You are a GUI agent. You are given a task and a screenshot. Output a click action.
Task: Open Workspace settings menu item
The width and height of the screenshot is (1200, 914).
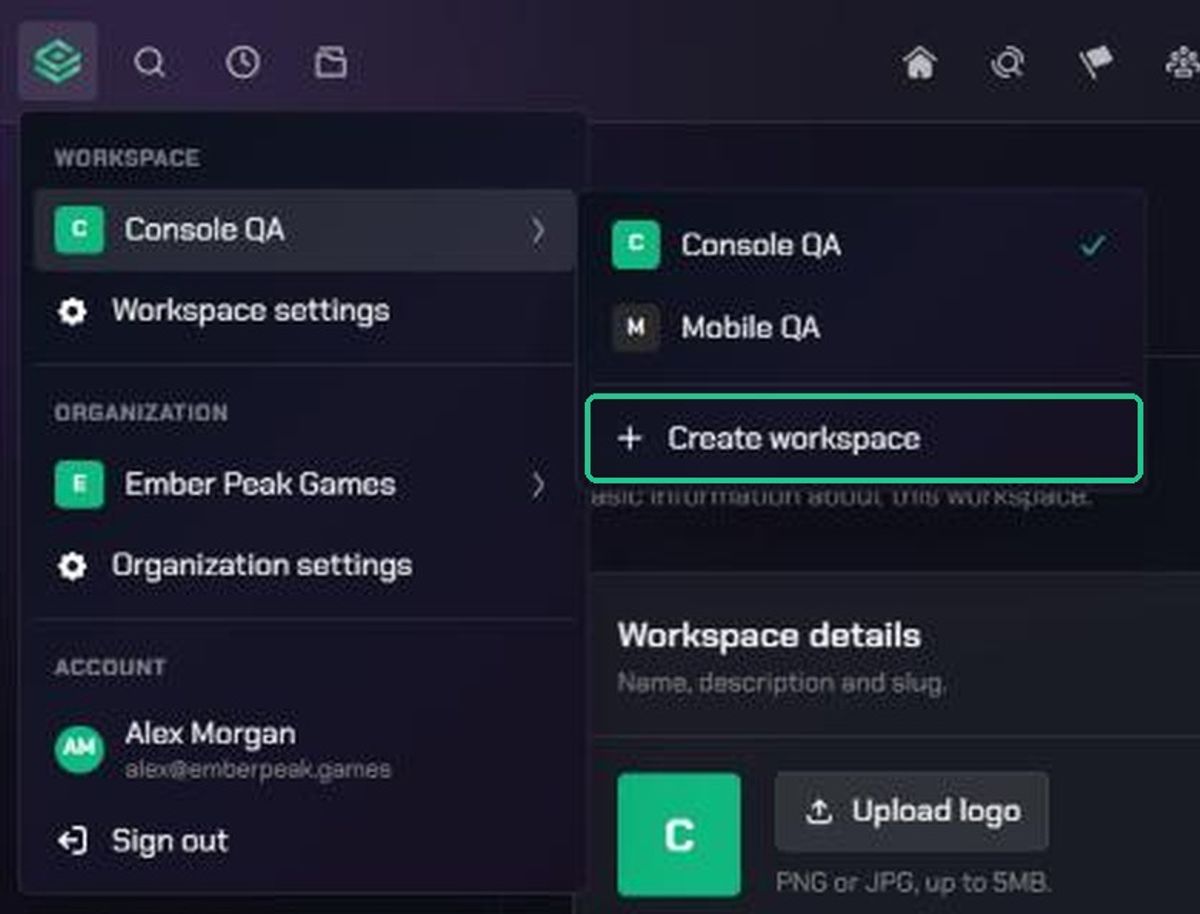pos(305,311)
